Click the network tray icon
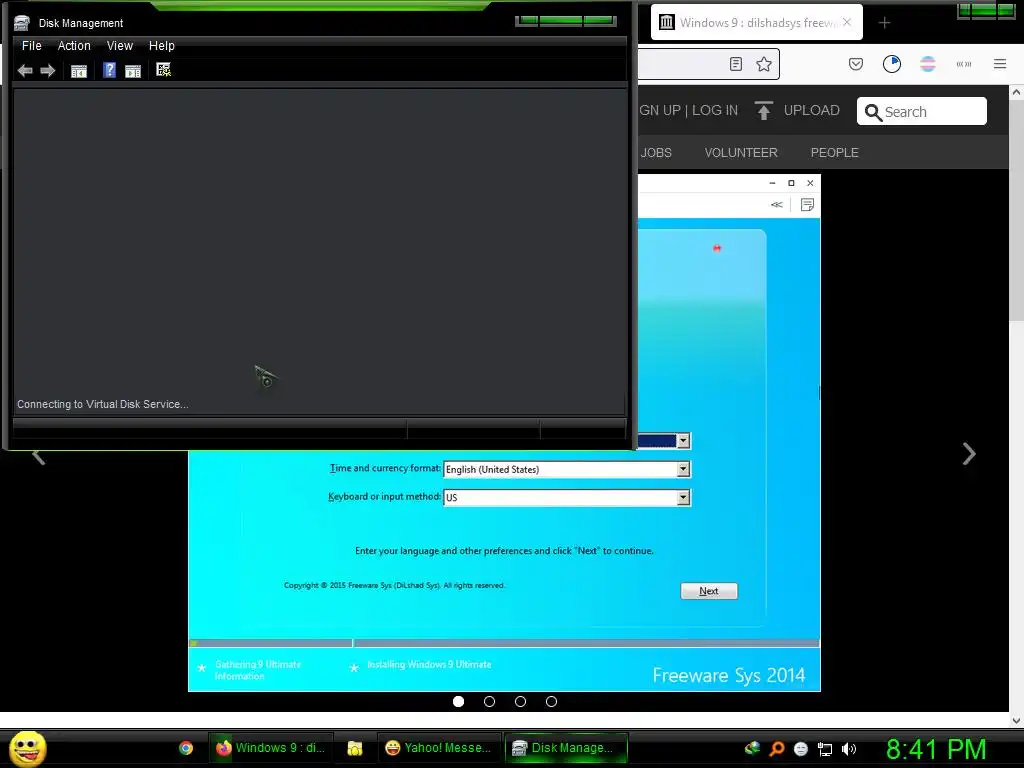Image resolution: width=1024 pixels, height=768 pixels. pos(825,749)
